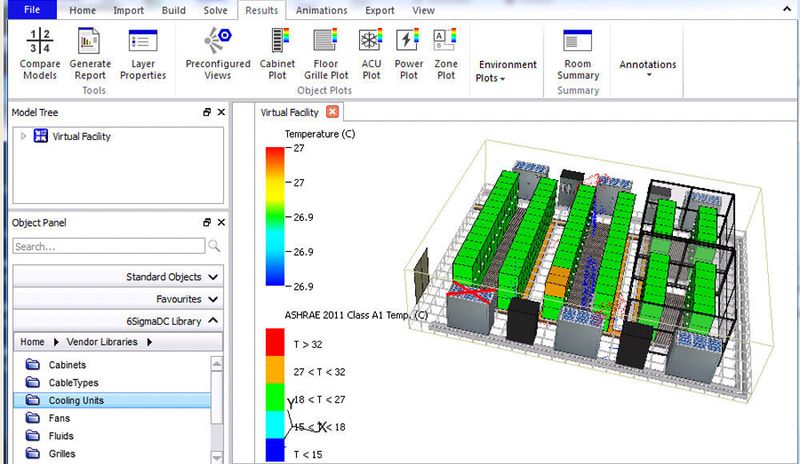This screenshot has width=800, height=464.
Task: Switch to the Home ribbon tab
Action: pos(82,10)
